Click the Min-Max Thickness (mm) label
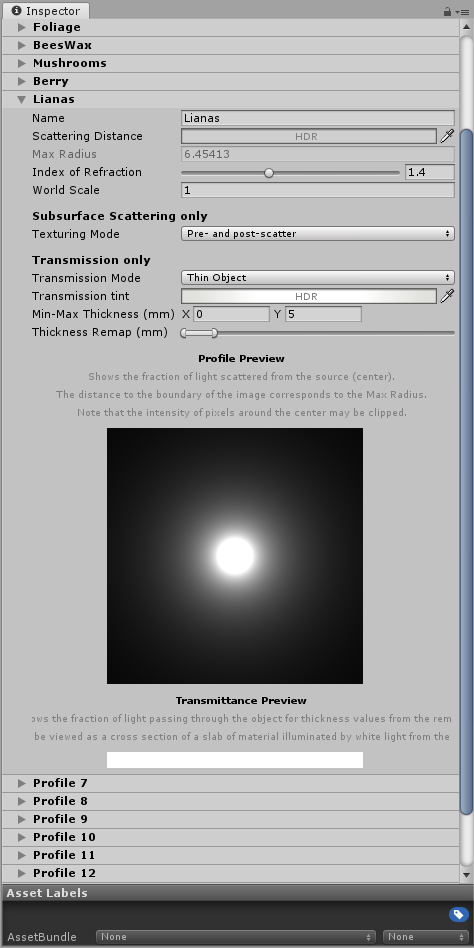 tap(103, 314)
